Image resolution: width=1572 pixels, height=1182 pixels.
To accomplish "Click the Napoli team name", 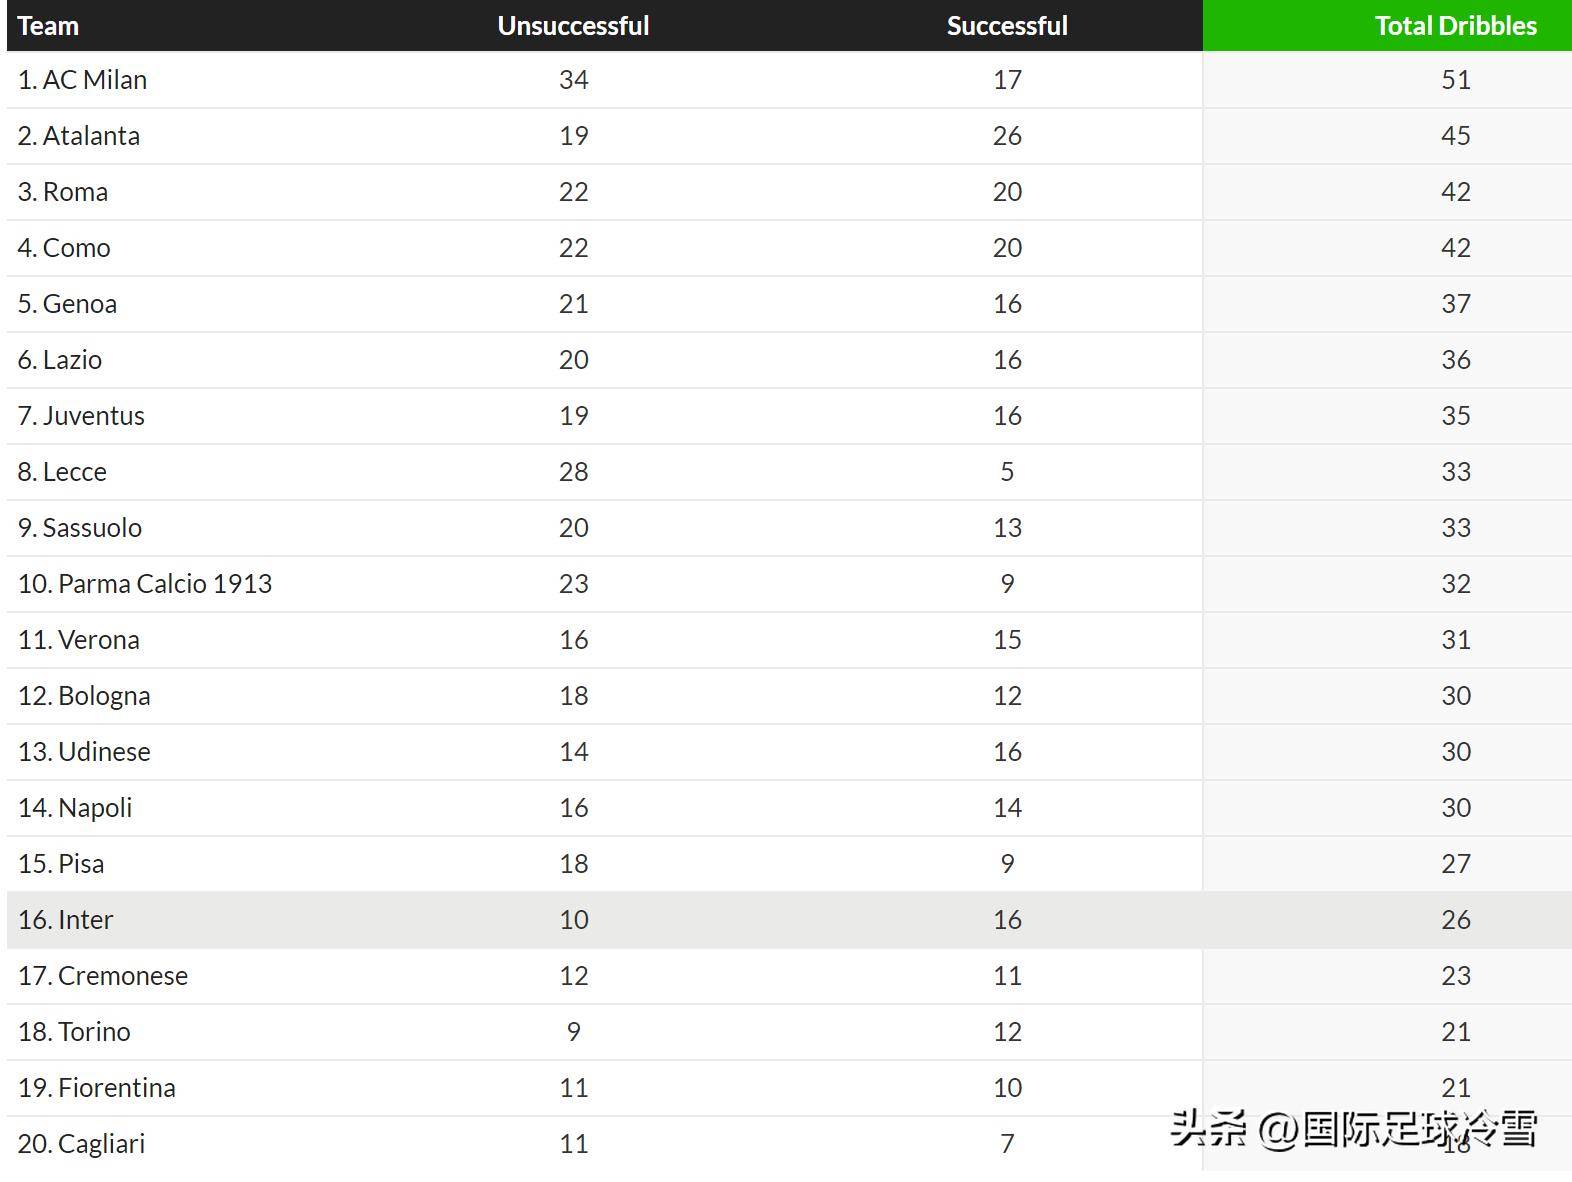I will pos(95,808).
